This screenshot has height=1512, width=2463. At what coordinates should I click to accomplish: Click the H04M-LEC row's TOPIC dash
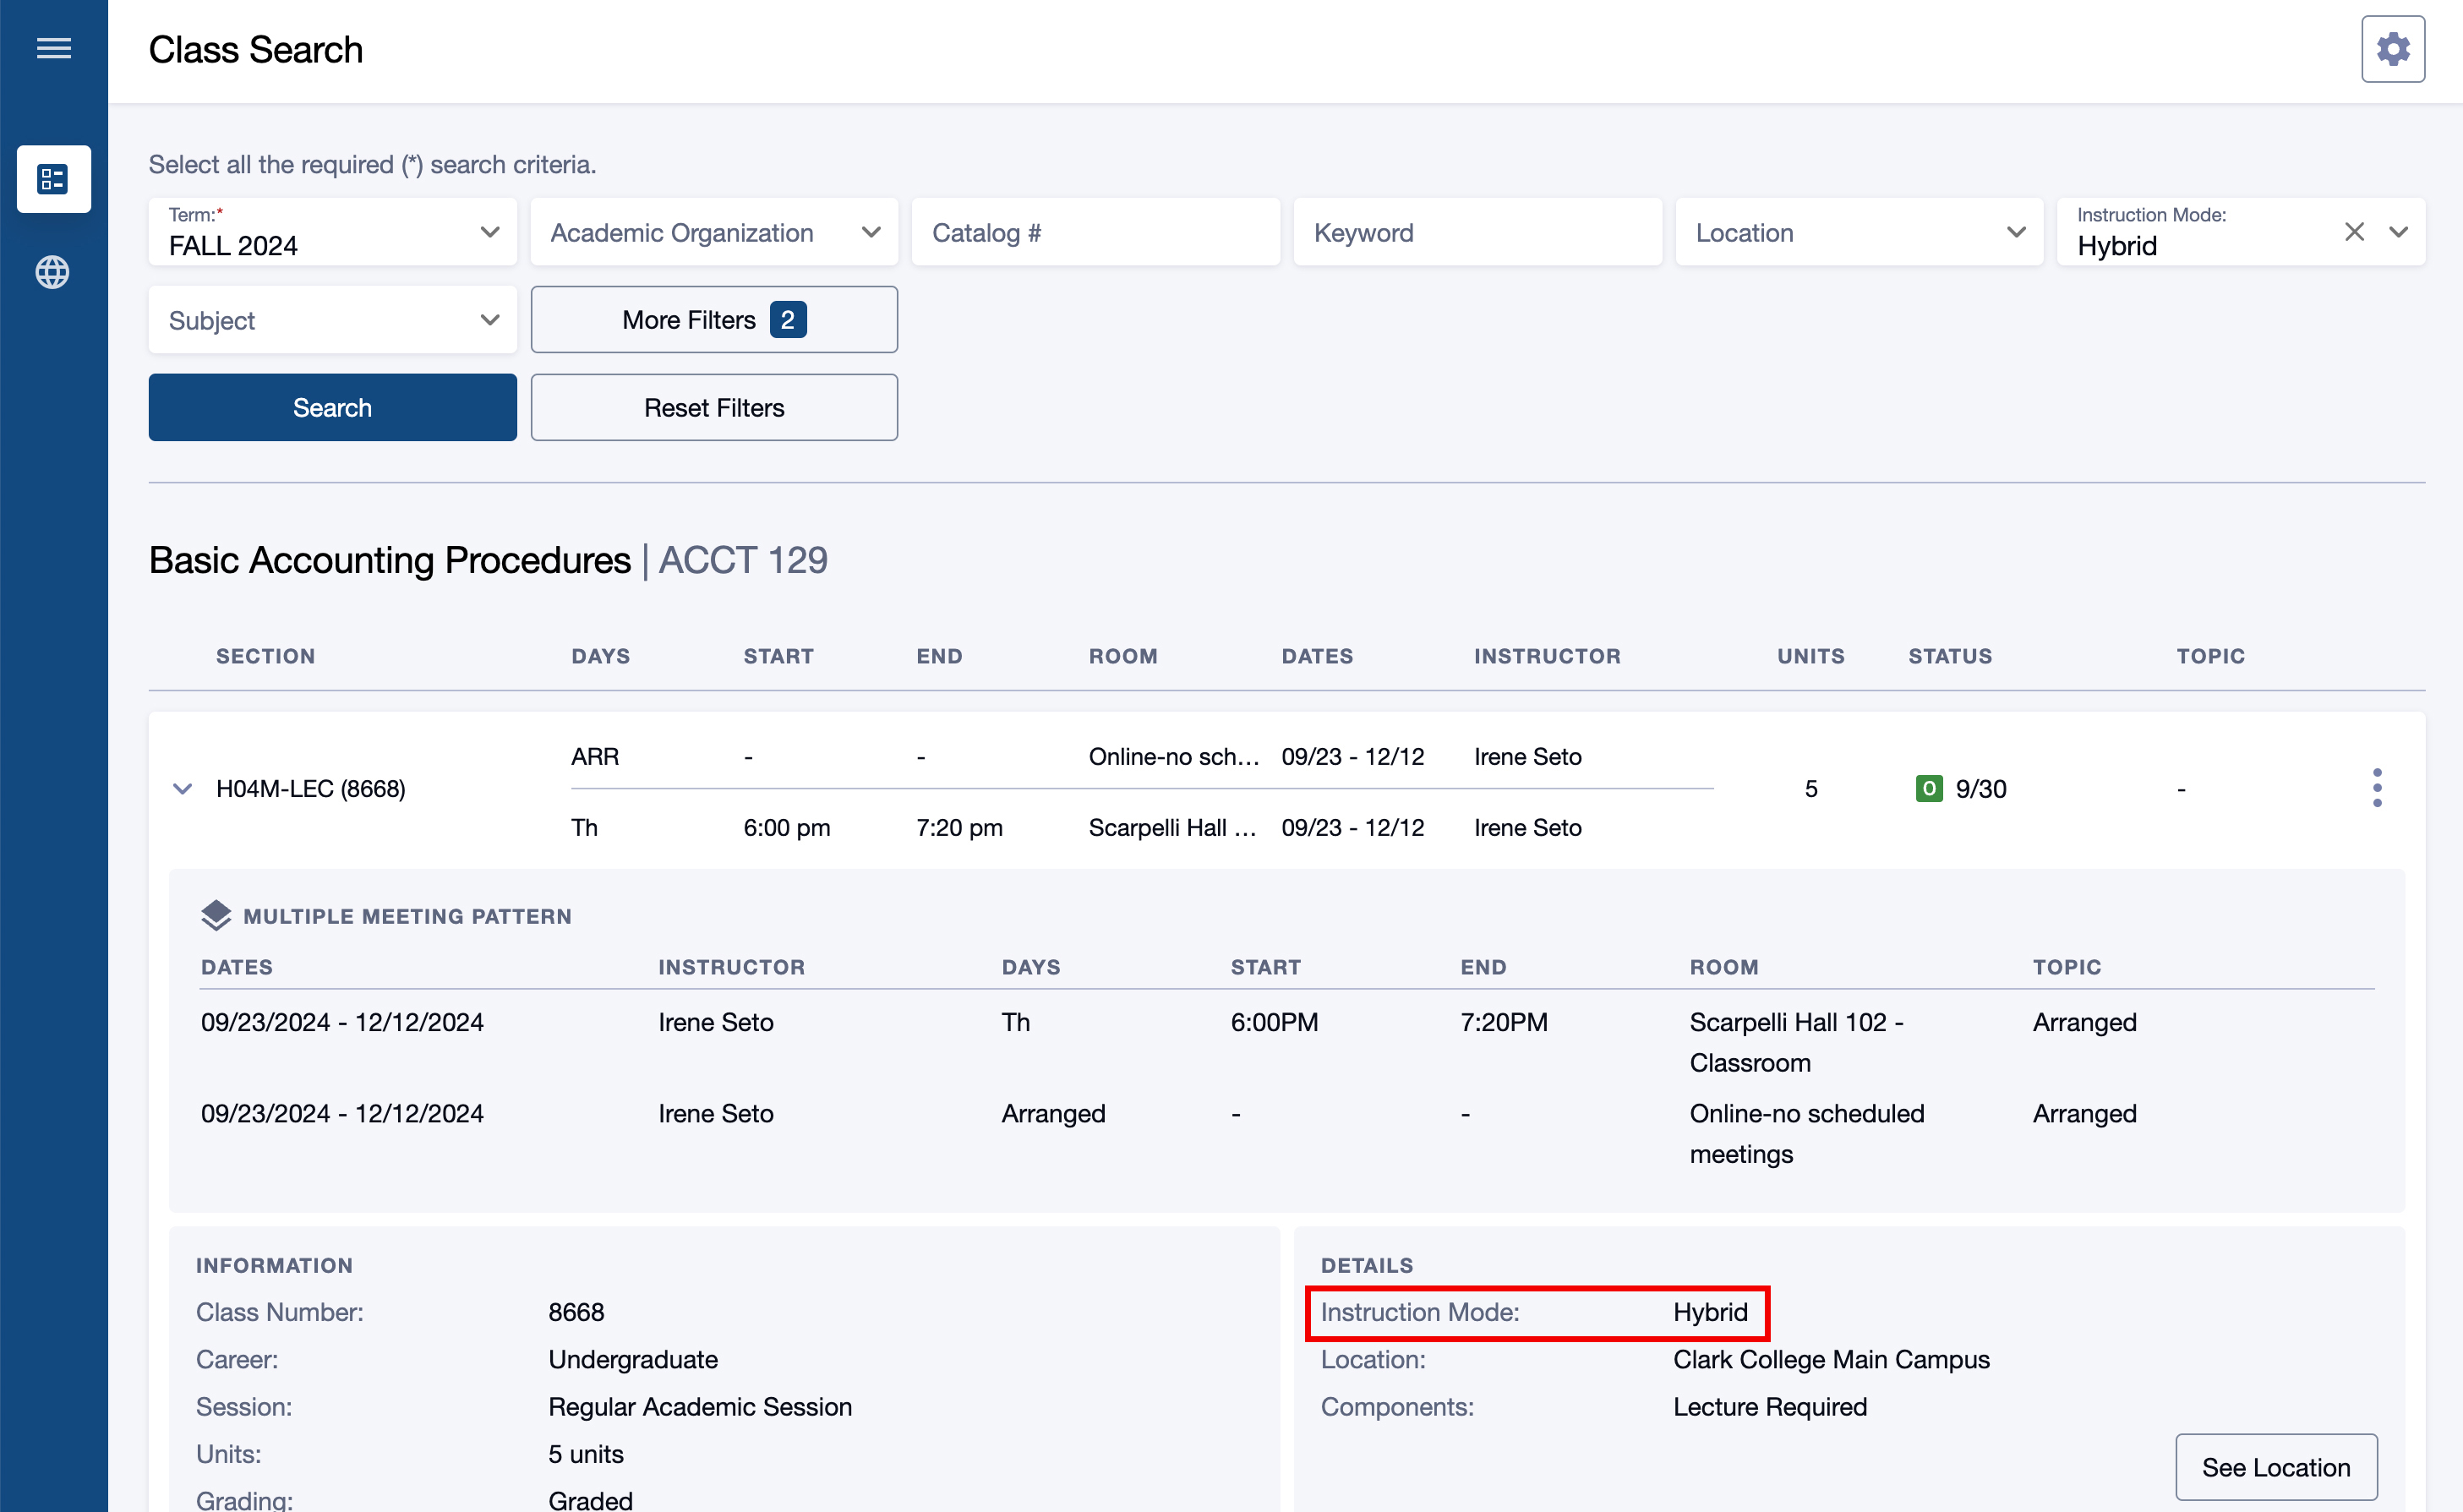point(2181,789)
